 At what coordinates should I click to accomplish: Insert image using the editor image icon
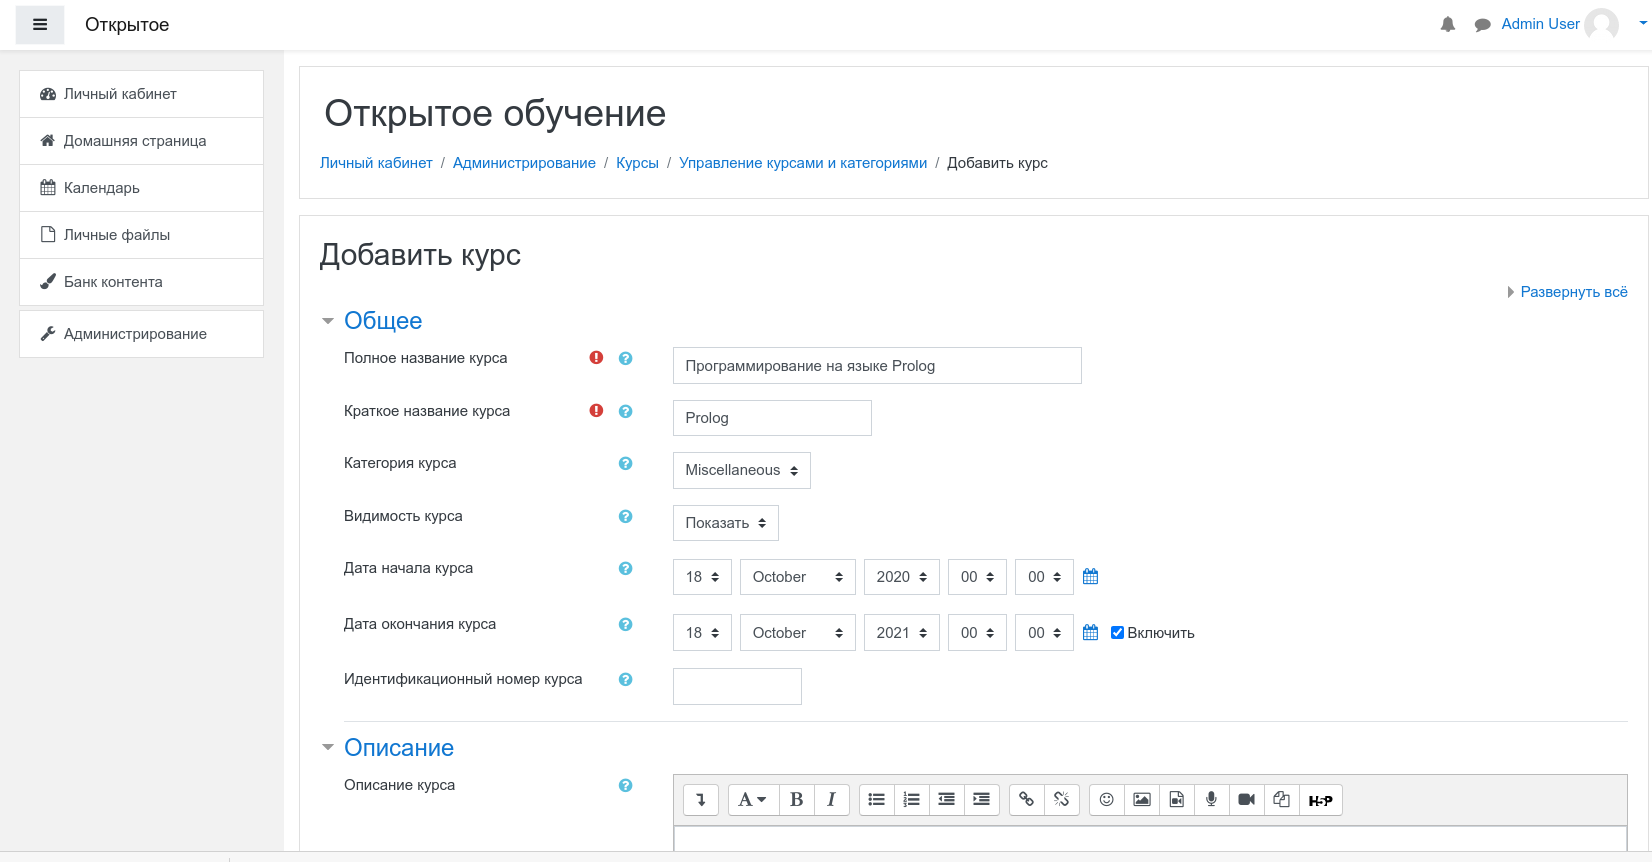coord(1141,800)
